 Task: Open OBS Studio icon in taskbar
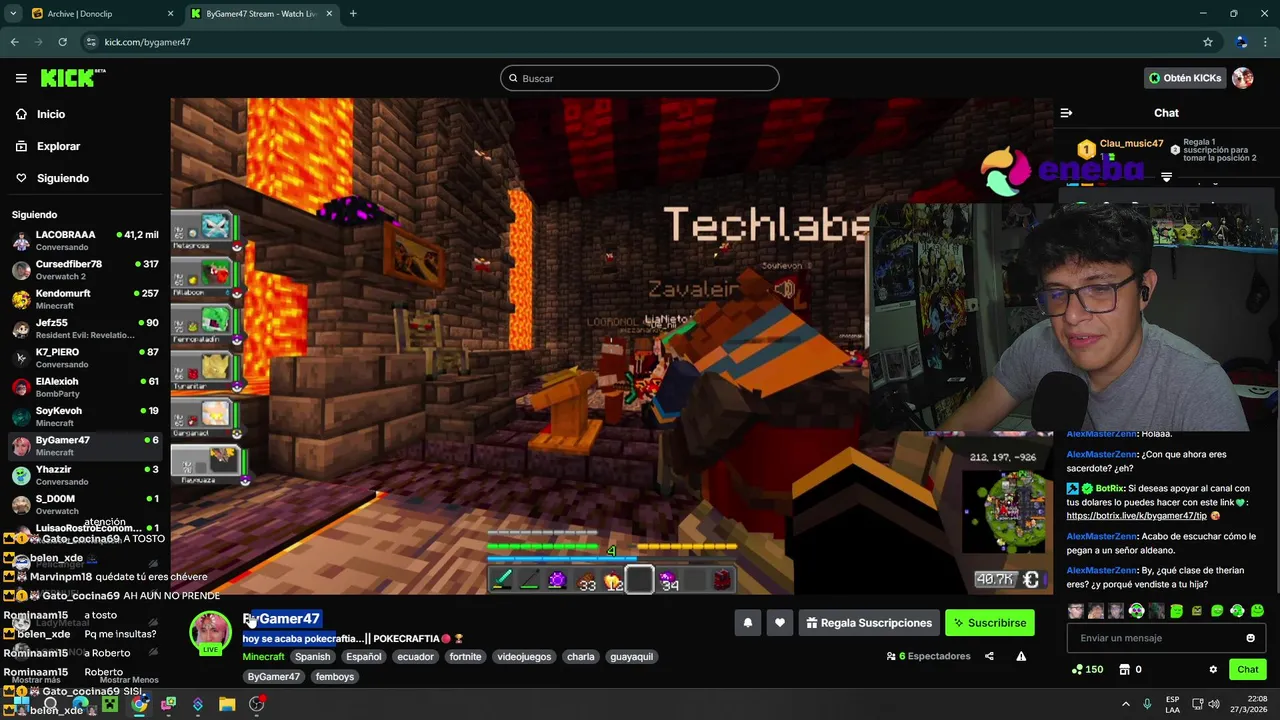pyautogui.click(x=257, y=704)
